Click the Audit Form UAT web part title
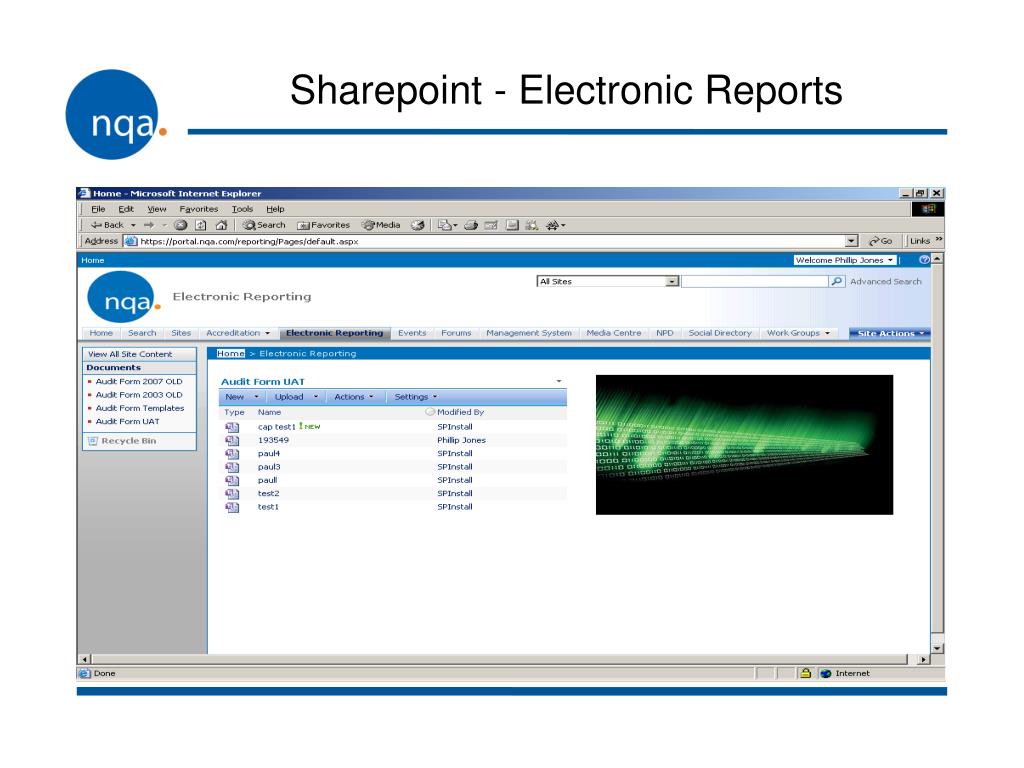 [x=263, y=382]
